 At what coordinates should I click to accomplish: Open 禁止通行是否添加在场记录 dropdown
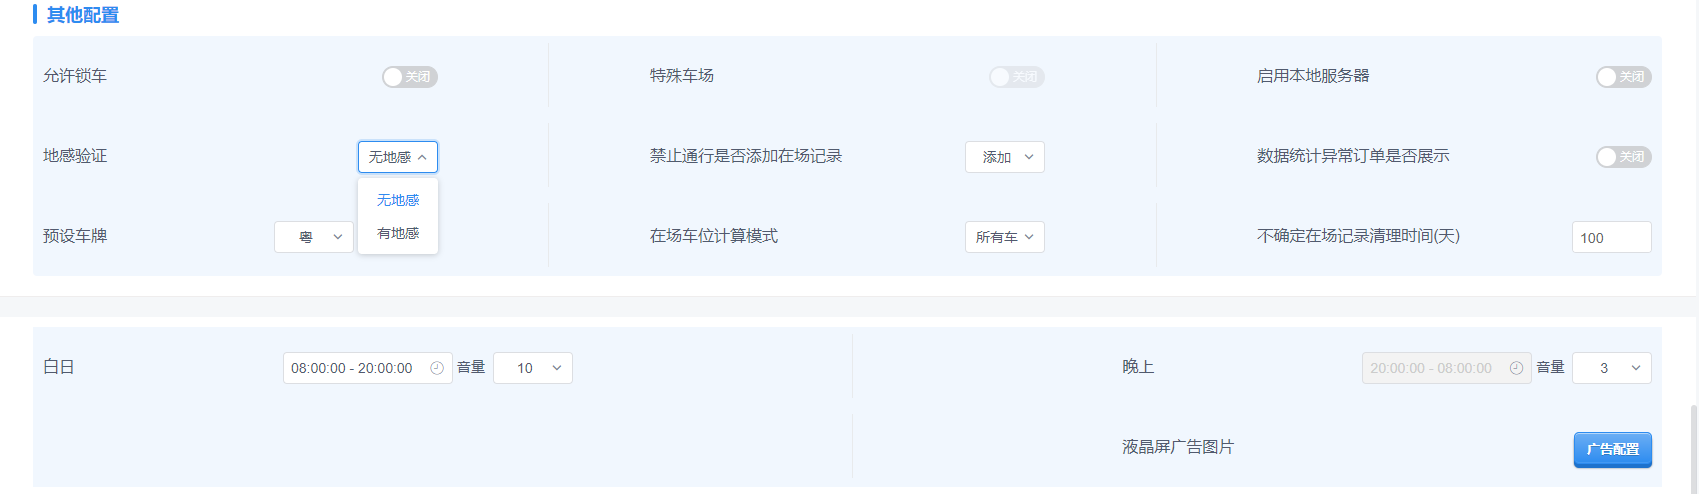pyautogui.click(x=1005, y=157)
